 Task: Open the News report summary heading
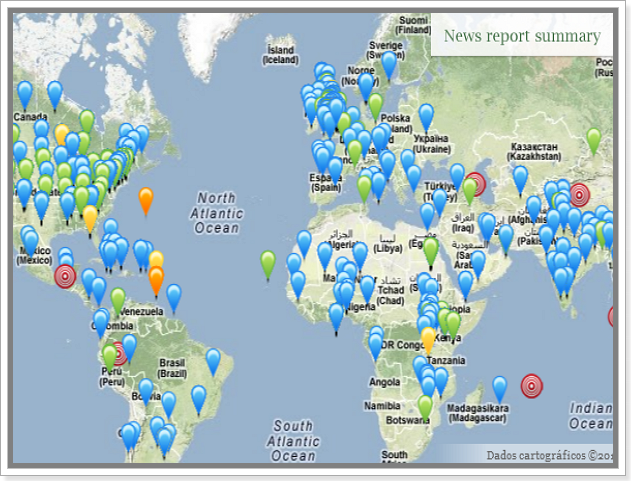coord(522,36)
